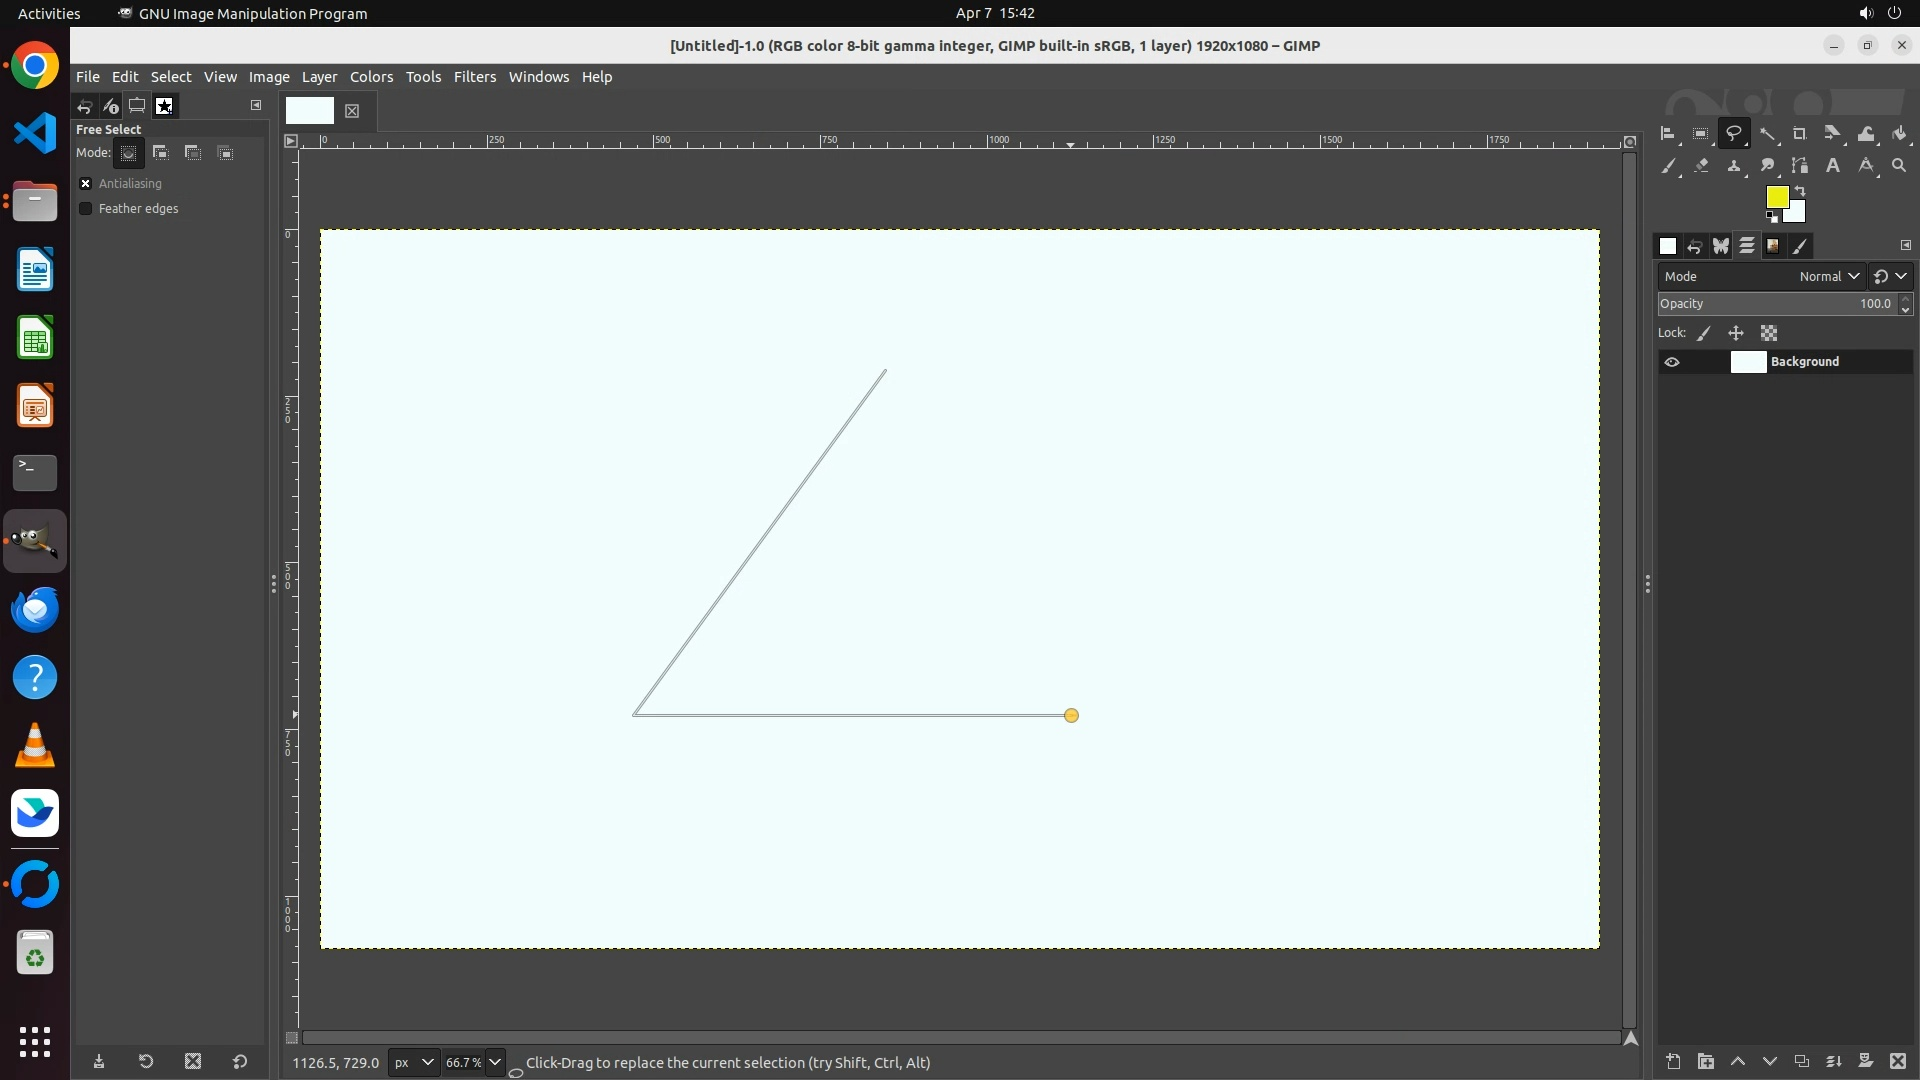Click the yellow foreground color swatch
The height and width of the screenshot is (1080, 1920).
tap(1776, 197)
